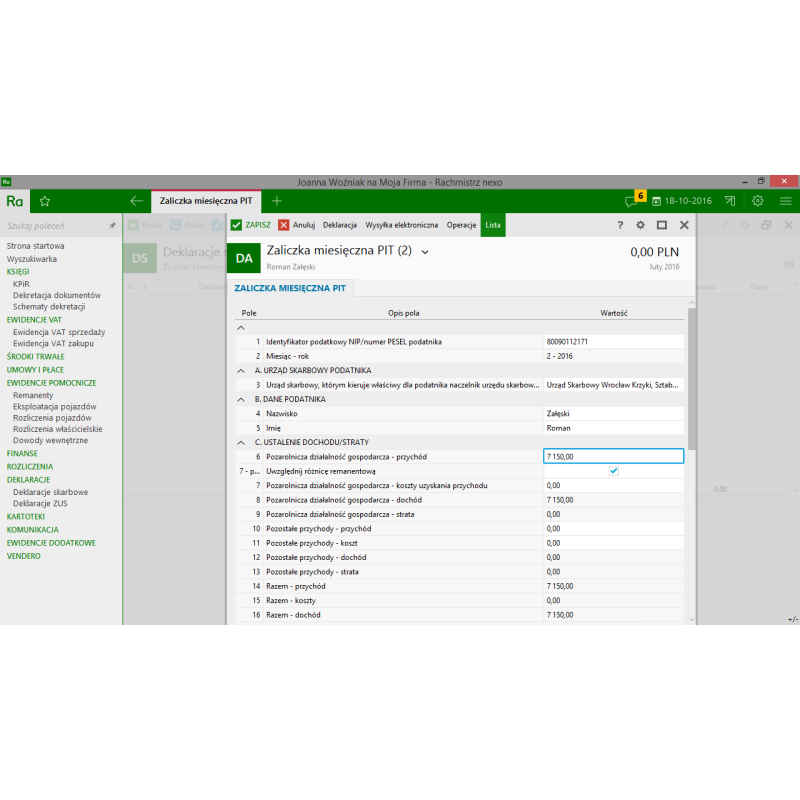Click the help question mark icon
800x800 pixels.
point(620,225)
